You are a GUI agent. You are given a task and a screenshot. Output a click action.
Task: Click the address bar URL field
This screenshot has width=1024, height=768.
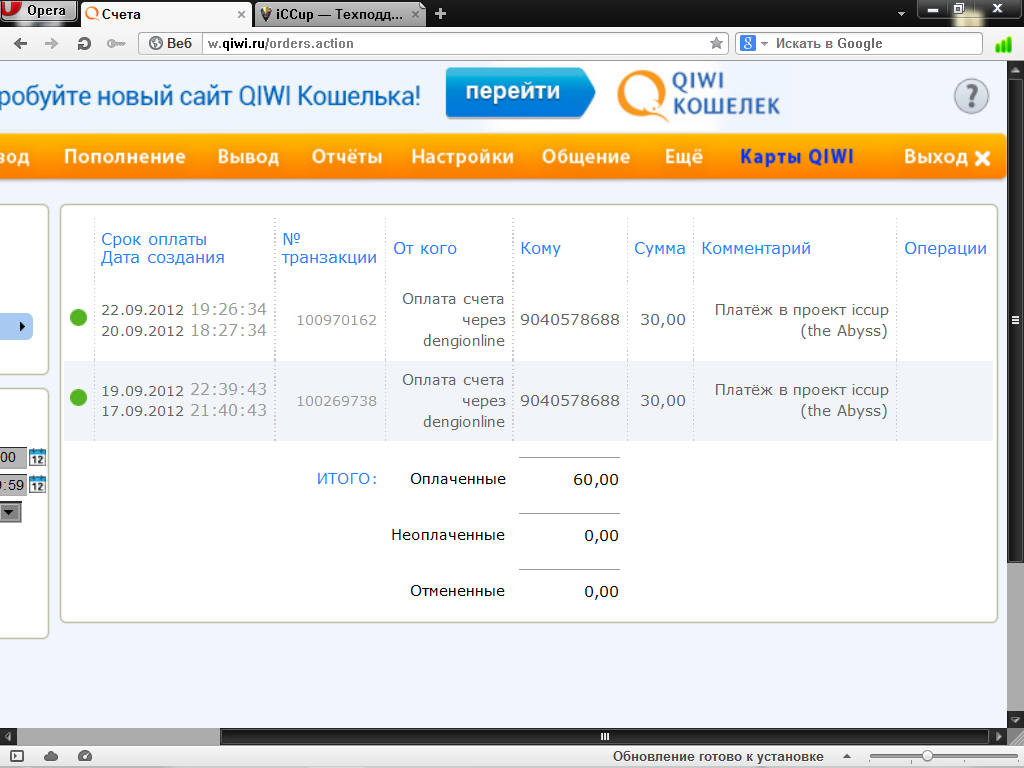click(457, 44)
